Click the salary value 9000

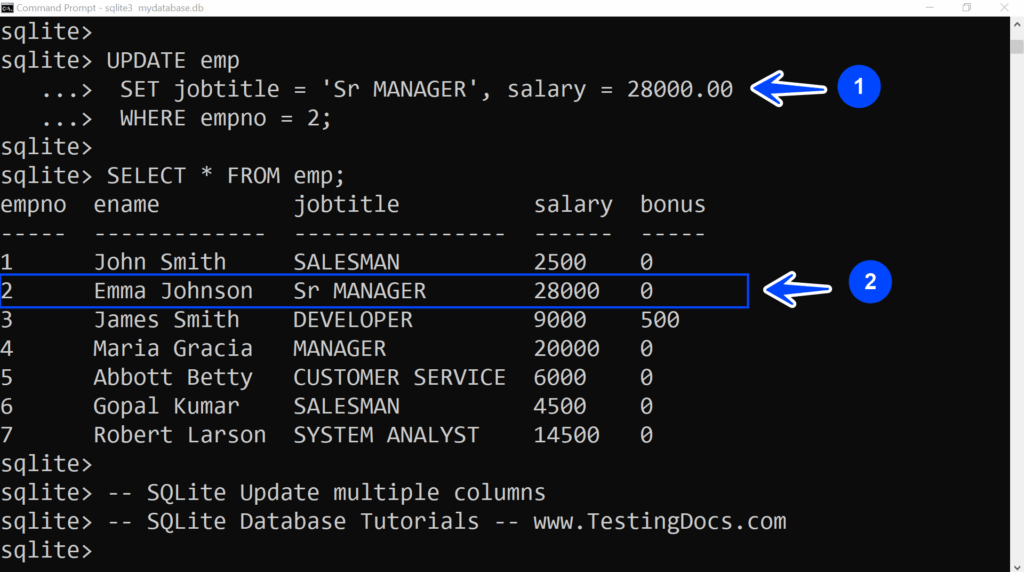click(x=560, y=320)
